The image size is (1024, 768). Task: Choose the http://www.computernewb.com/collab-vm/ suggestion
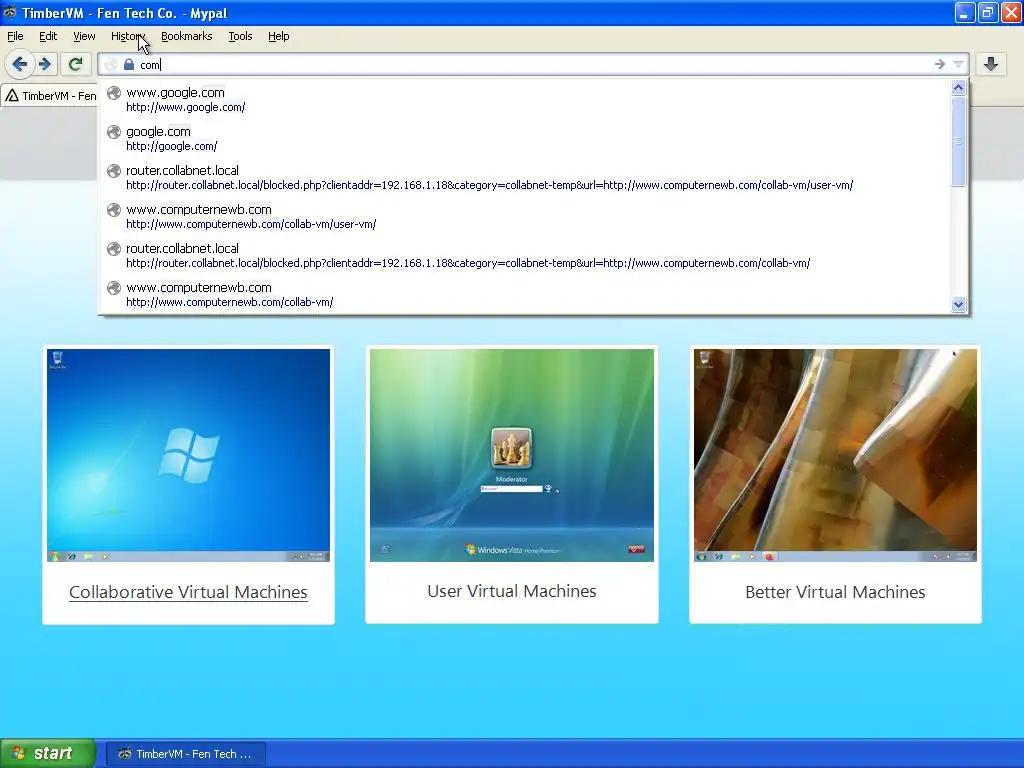pos(525,295)
